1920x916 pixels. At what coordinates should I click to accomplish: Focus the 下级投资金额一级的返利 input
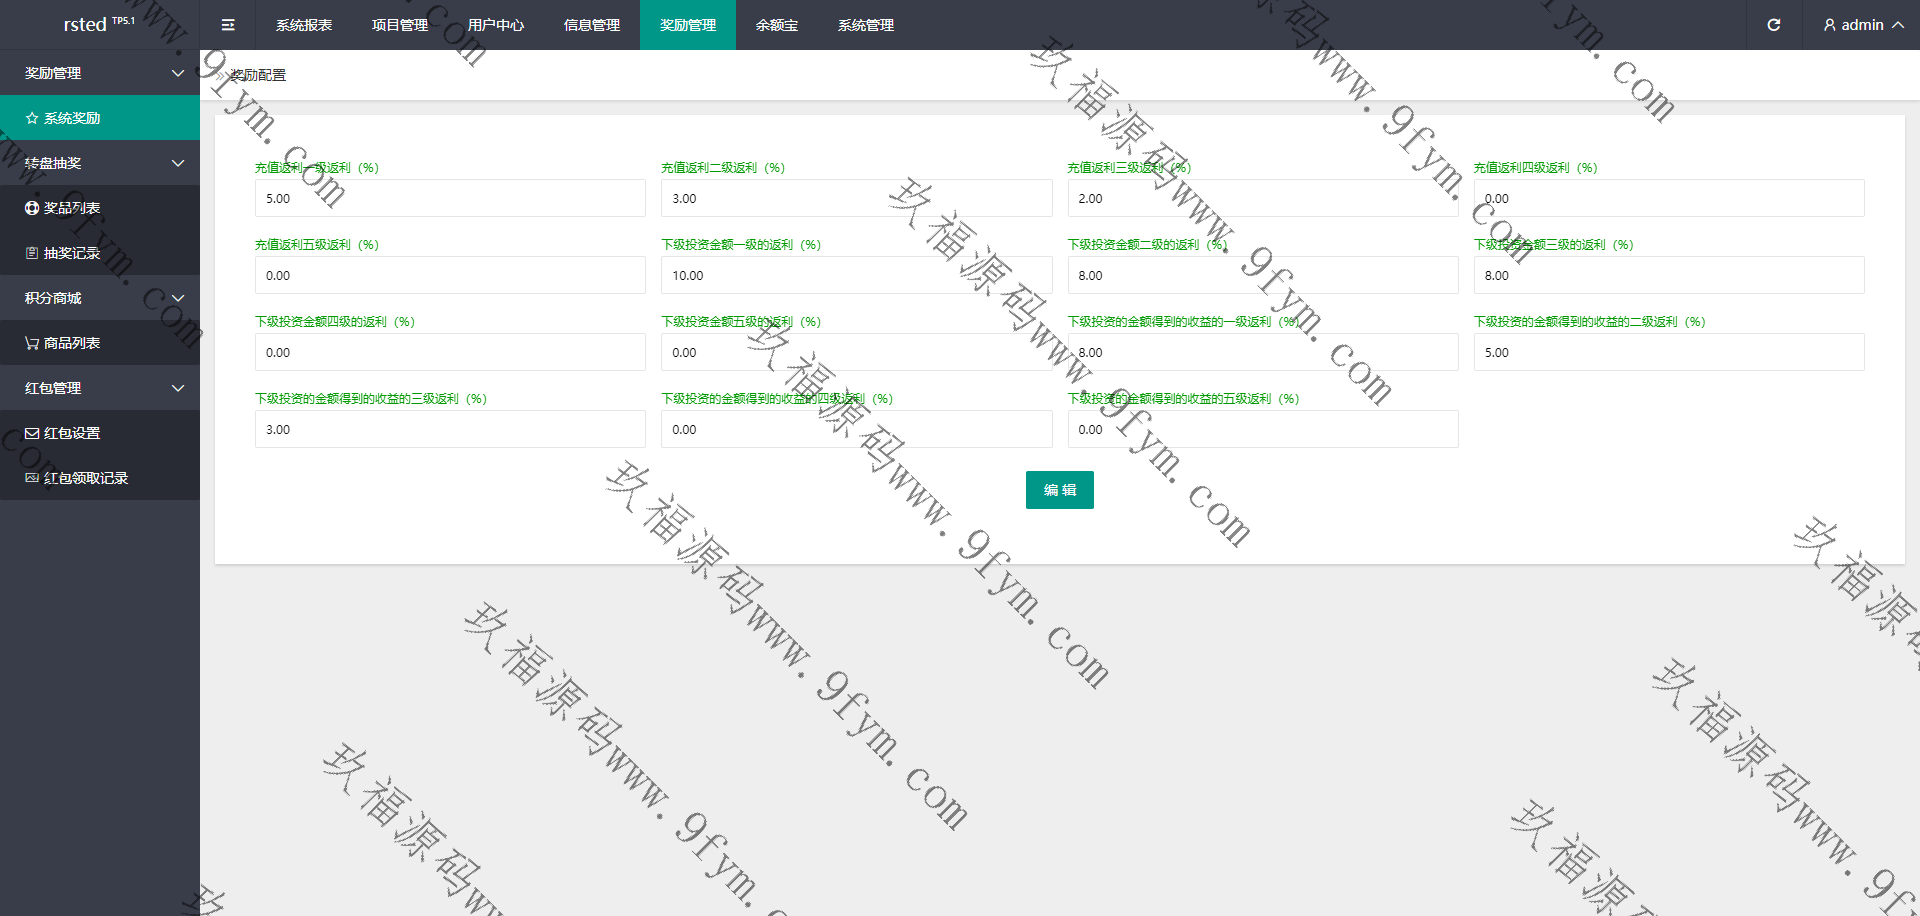coord(856,275)
